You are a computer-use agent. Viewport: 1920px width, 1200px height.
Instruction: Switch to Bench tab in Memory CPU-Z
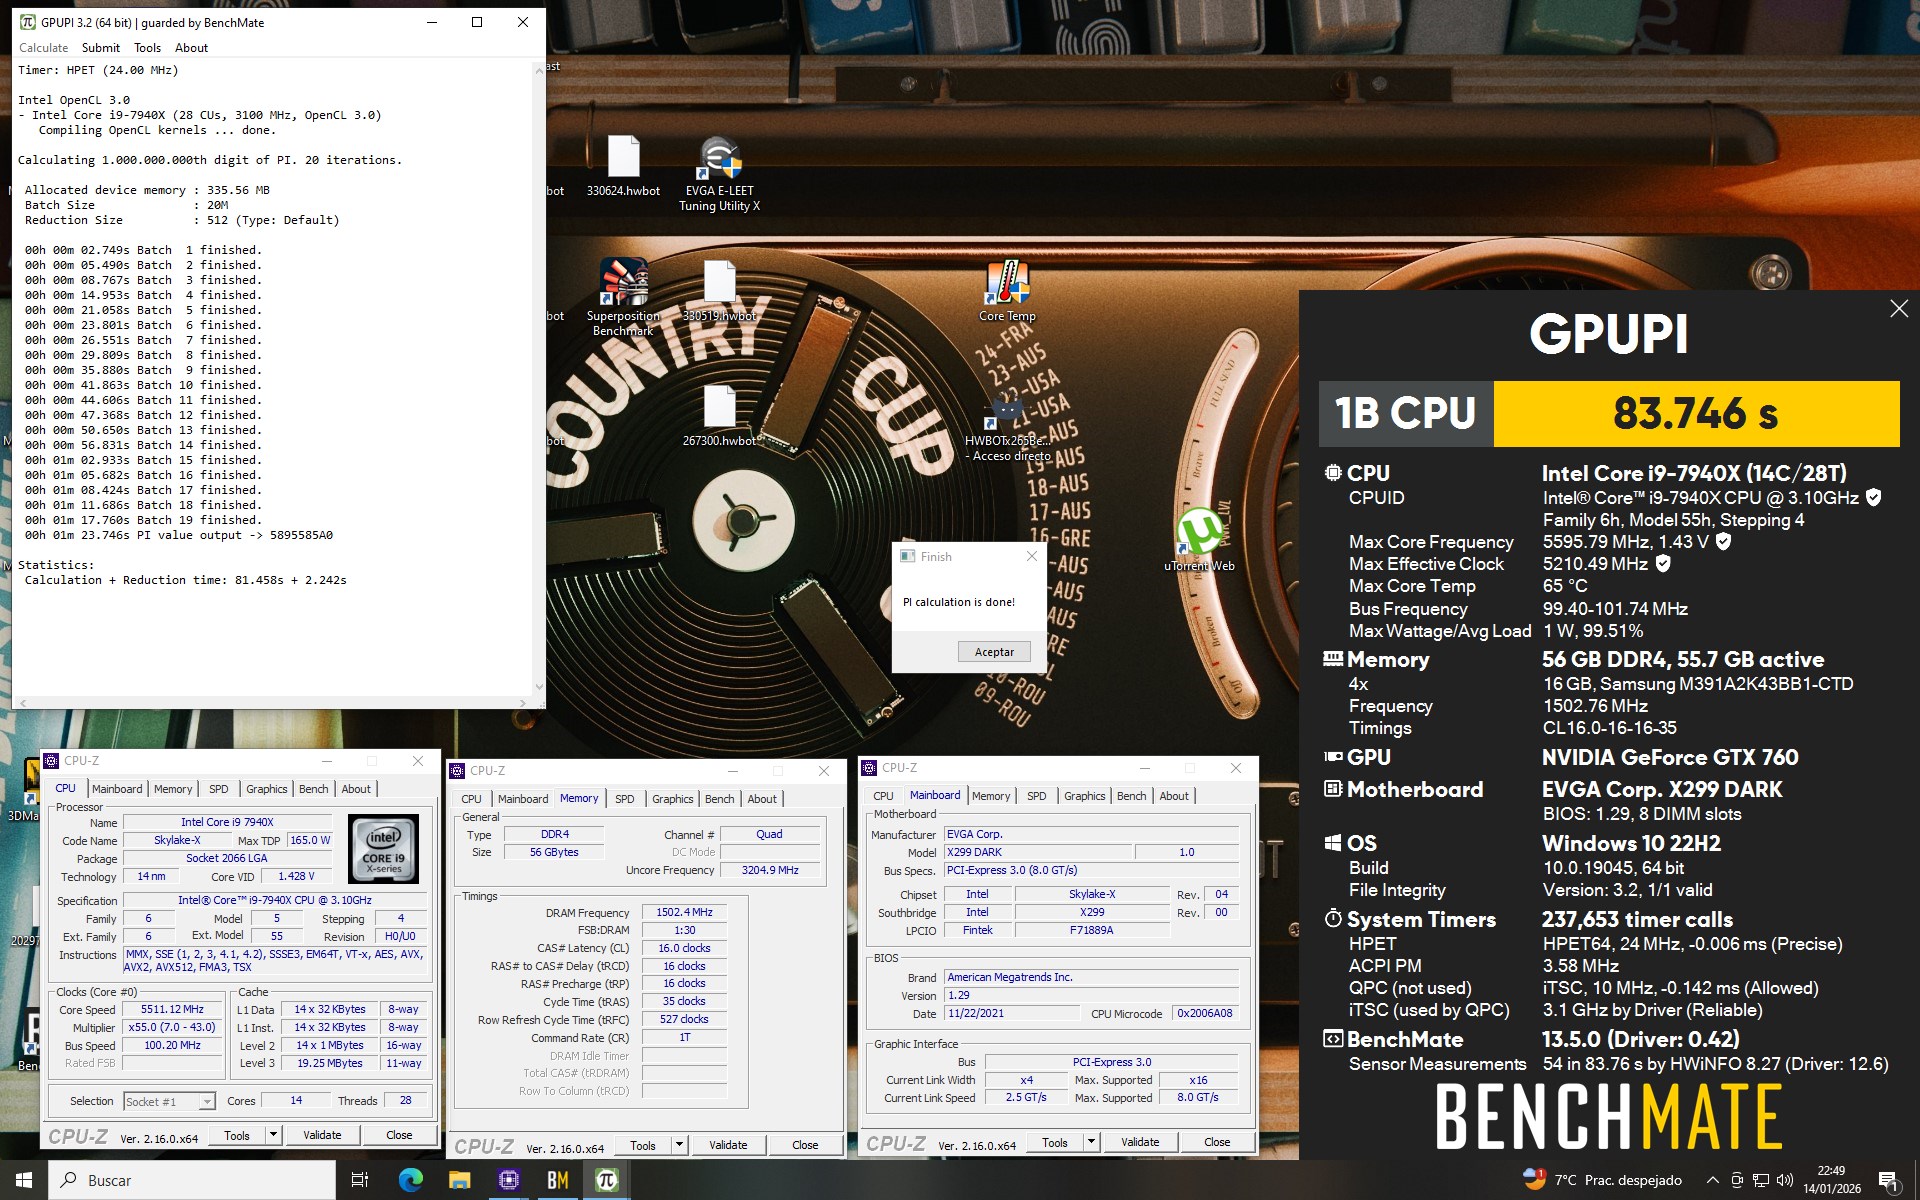(719, 799)
